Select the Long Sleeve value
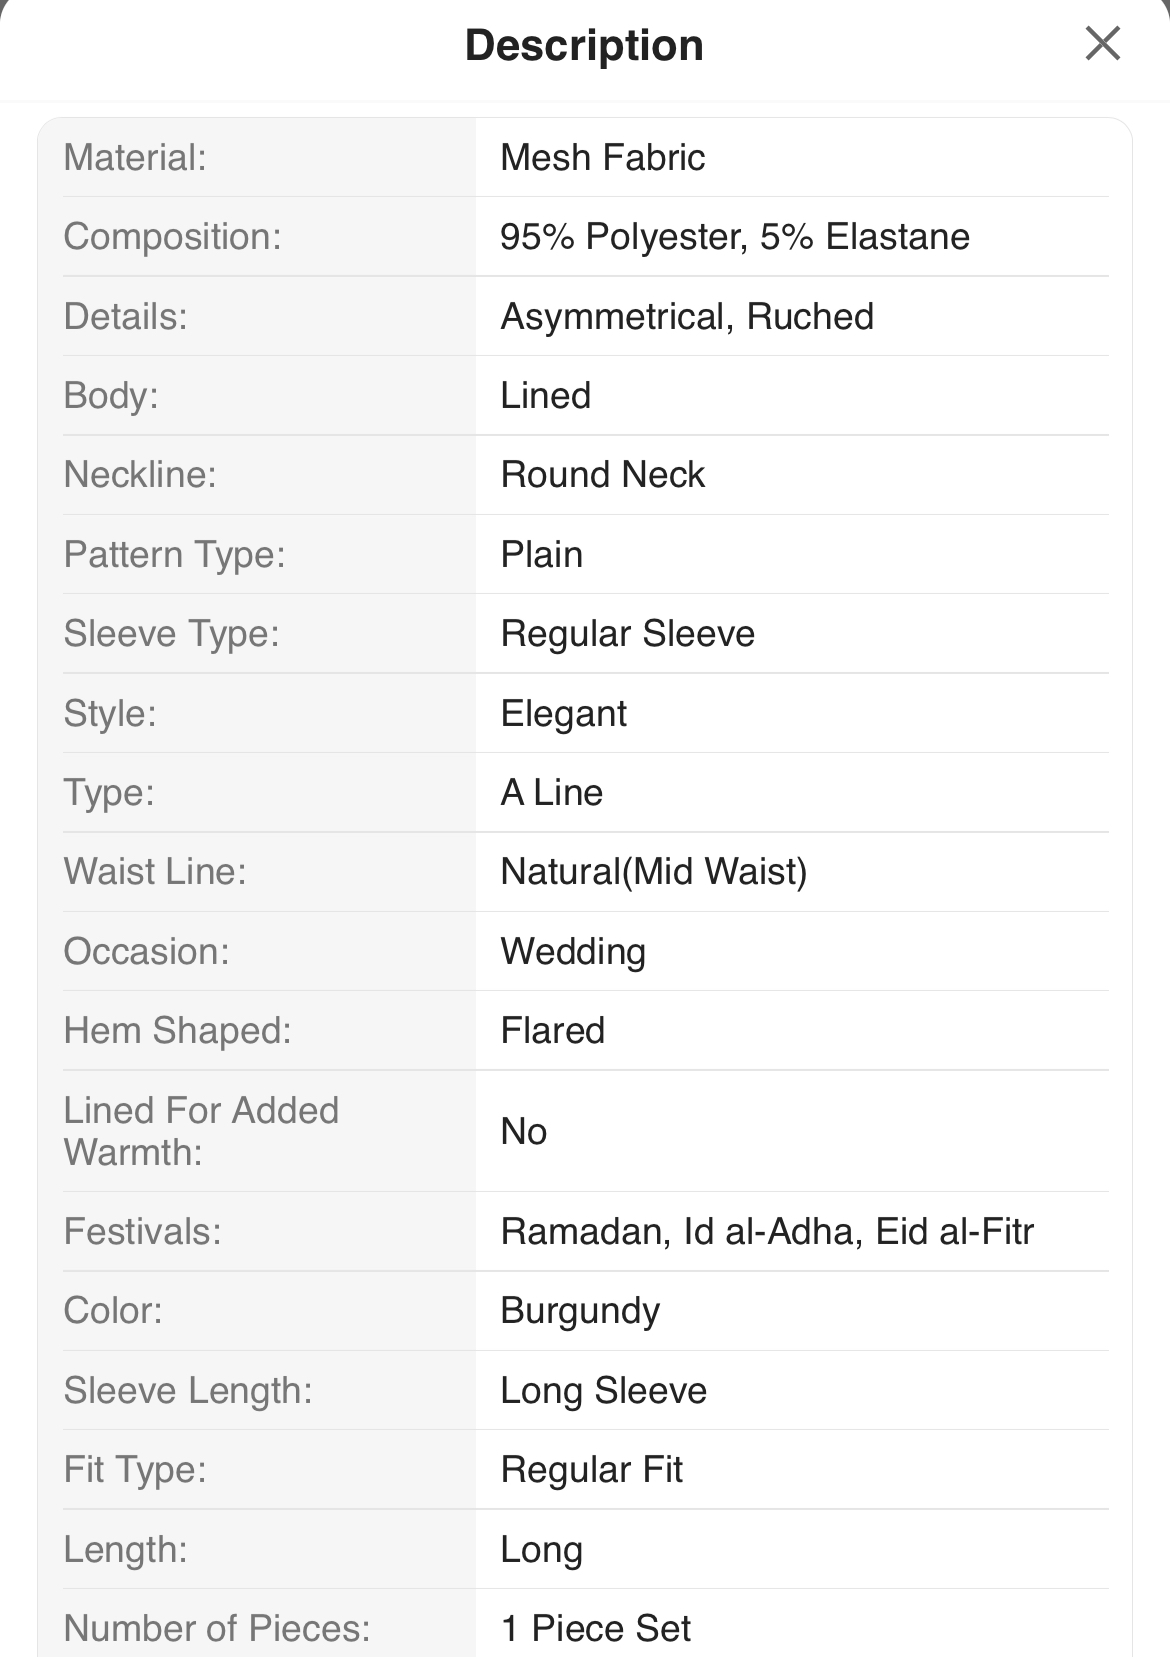Viewport: 1170px width, 1657px height. pyautogui.click(x=603, y=1390)
